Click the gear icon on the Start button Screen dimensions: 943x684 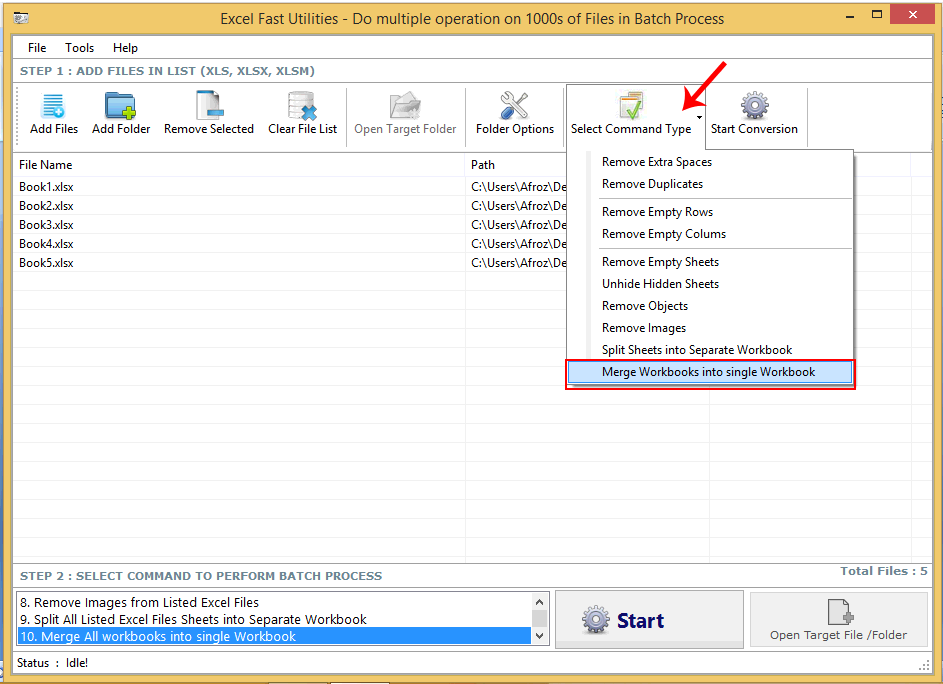tap(597, 619)
